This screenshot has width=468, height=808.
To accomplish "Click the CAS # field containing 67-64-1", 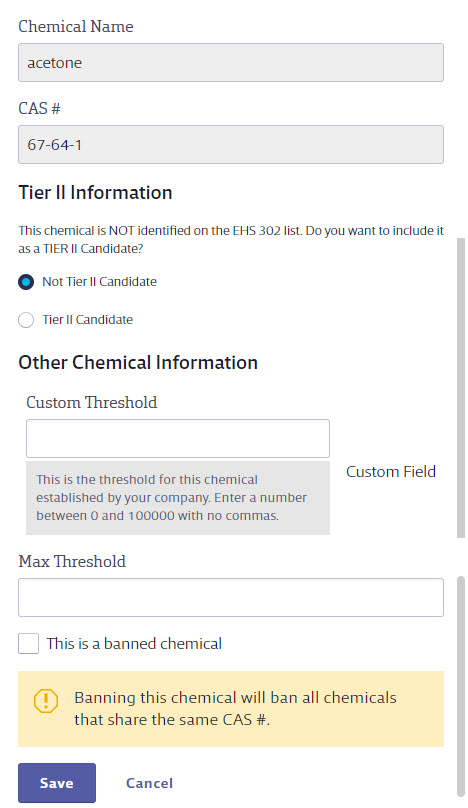I will (x=231, y=144).
